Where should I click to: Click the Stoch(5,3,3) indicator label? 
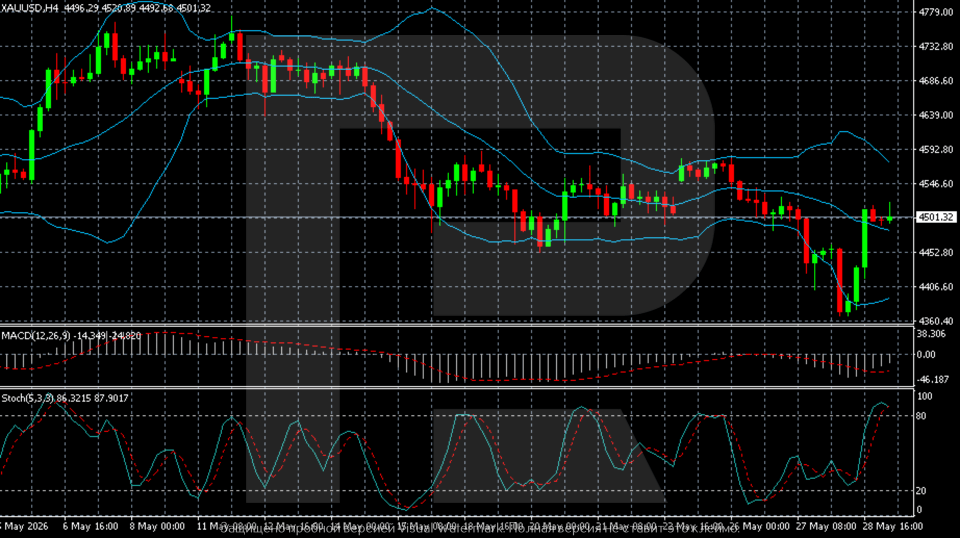point(28,398)
